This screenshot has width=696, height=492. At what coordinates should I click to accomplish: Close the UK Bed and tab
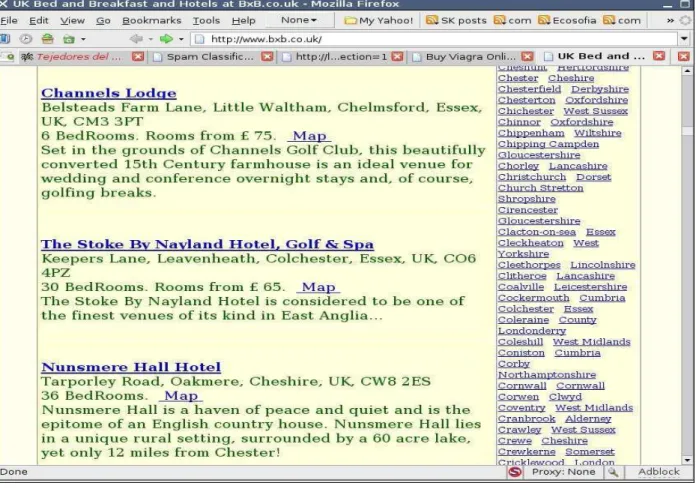659,56
